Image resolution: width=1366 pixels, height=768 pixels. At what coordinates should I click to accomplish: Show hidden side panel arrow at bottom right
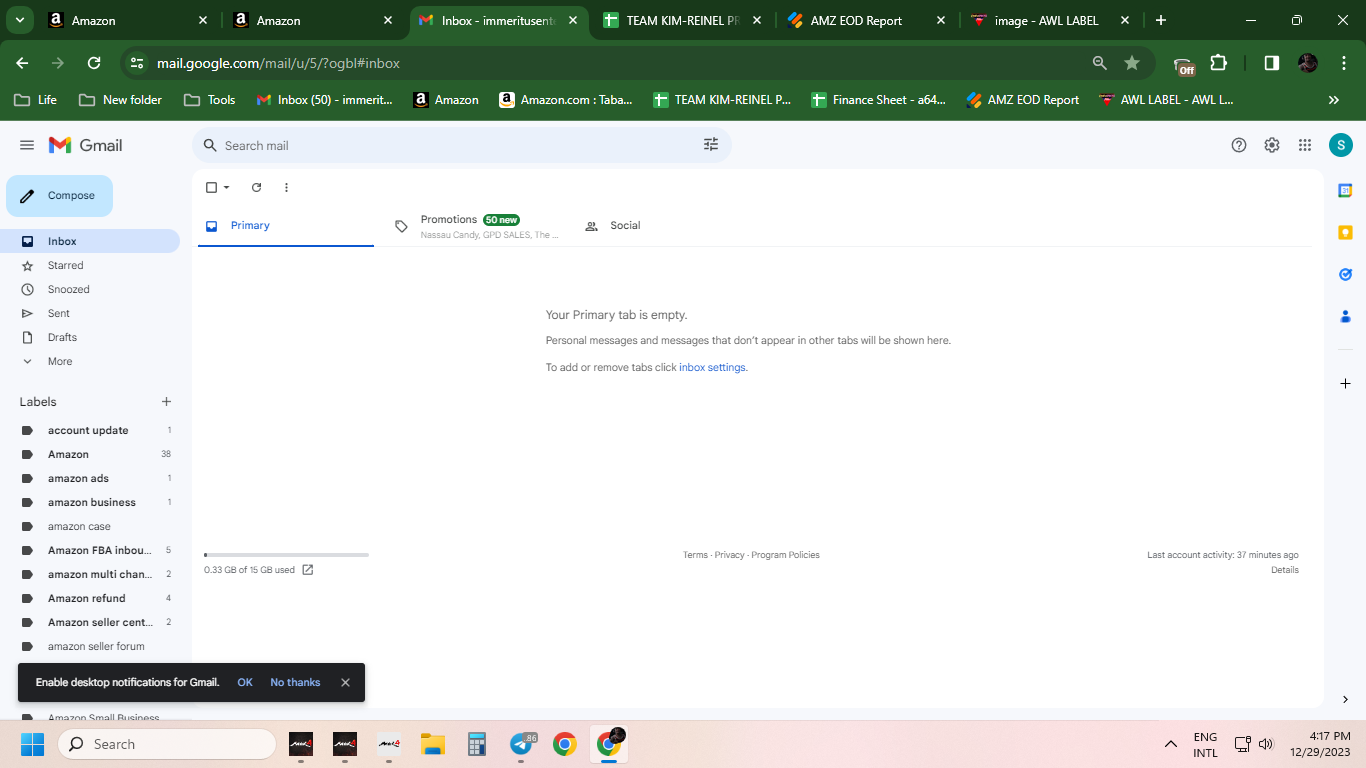point(1345,699)
